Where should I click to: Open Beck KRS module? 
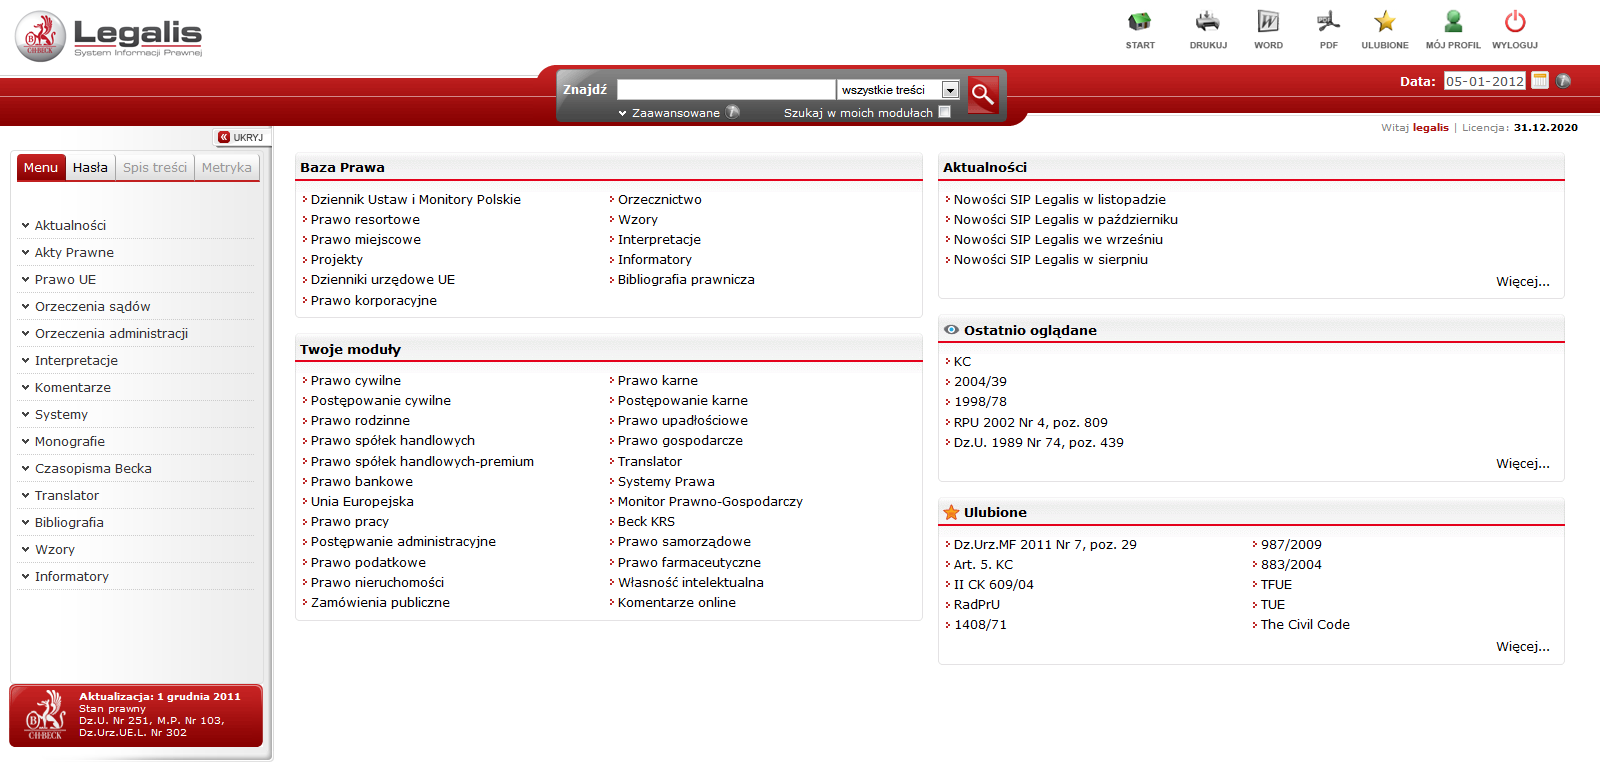(x=646, y=522)
